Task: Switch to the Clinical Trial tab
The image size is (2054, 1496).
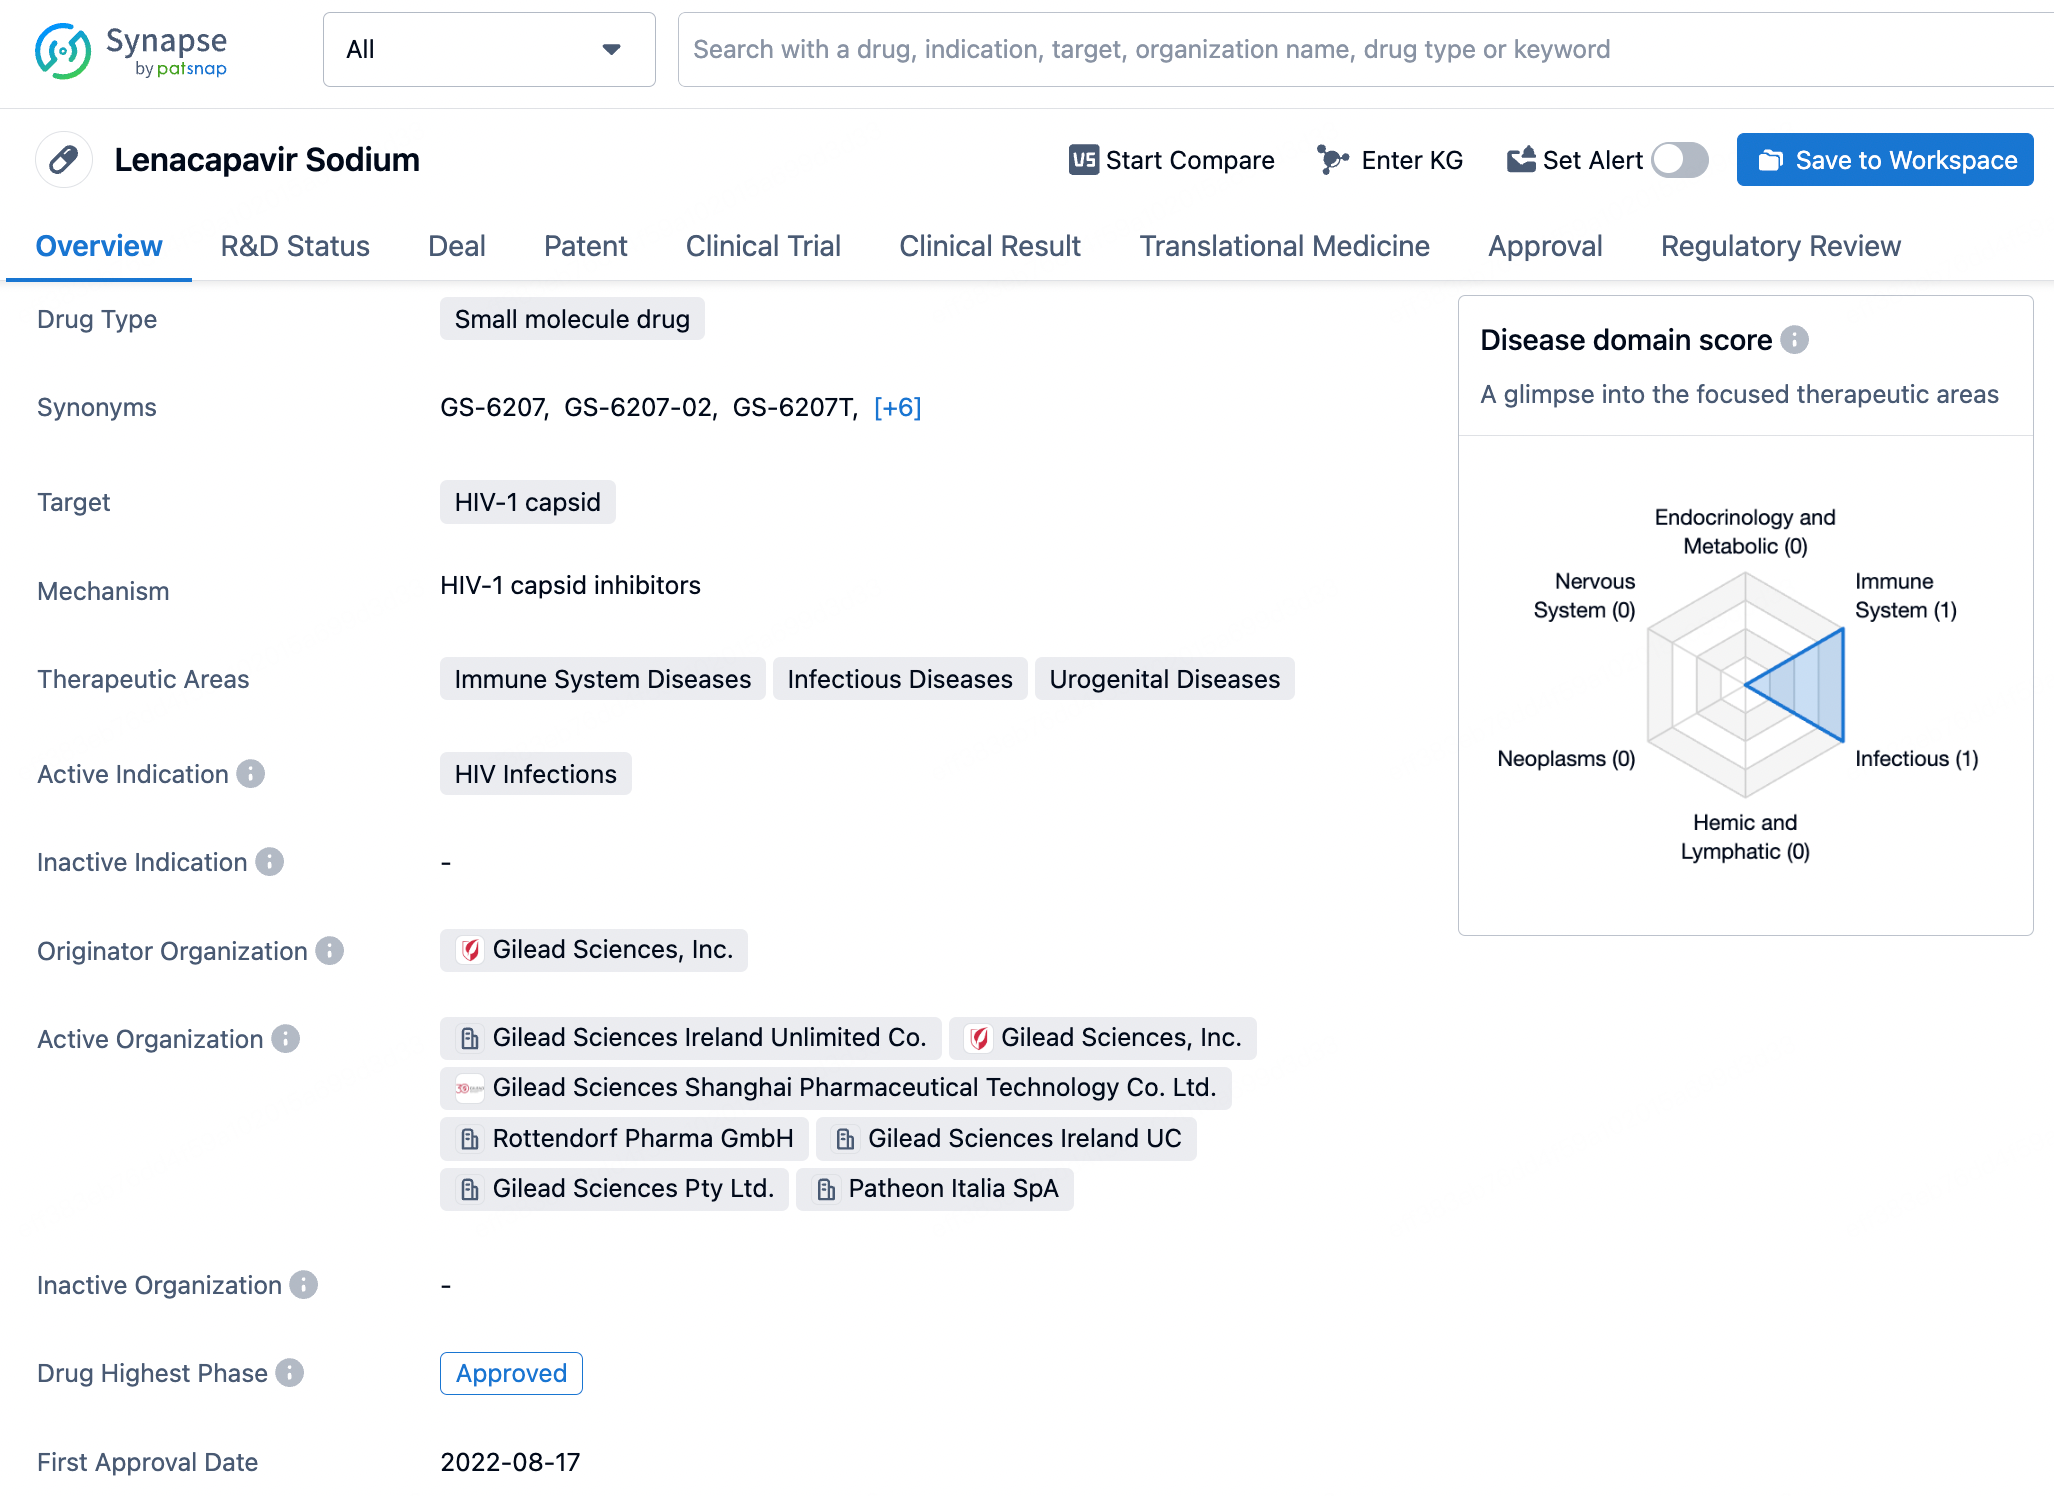Action: click(x=762, y=247)
